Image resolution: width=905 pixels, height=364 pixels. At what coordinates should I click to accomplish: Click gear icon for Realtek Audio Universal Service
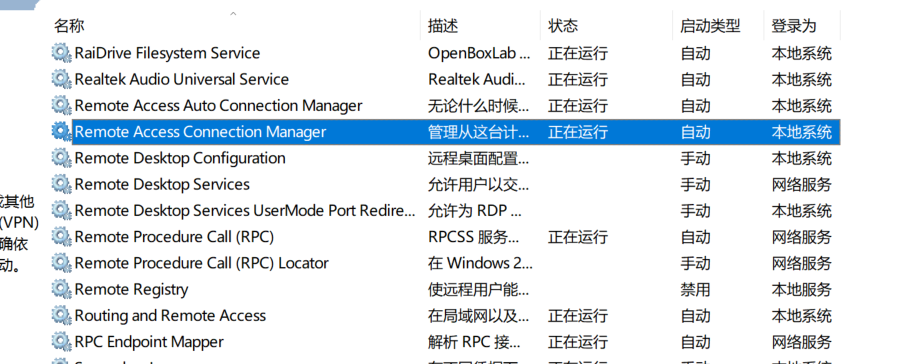click(61, 79)
